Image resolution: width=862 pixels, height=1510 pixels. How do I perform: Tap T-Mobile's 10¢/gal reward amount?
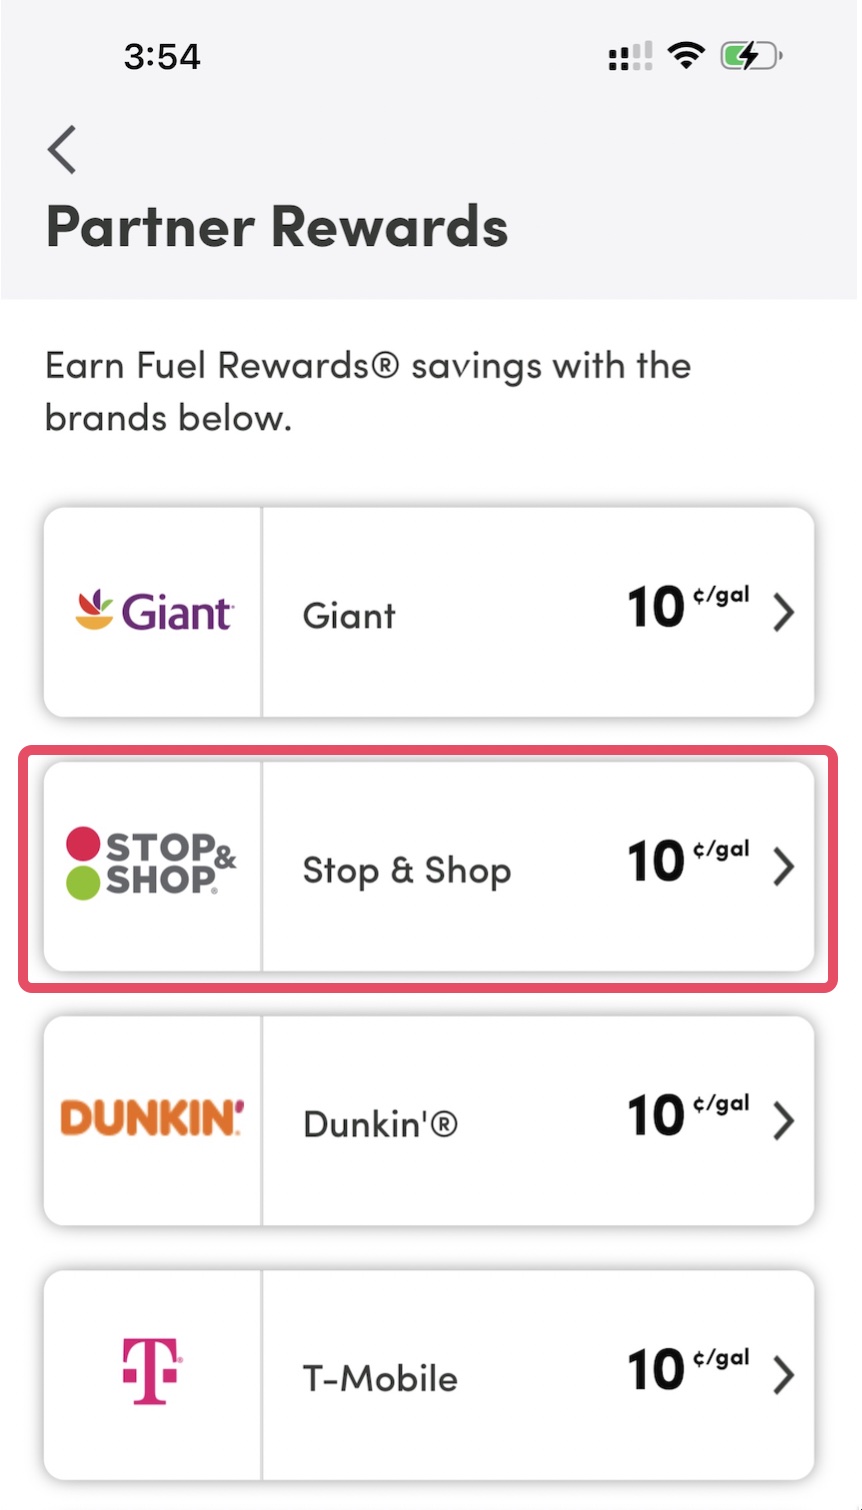[687, 1369]
